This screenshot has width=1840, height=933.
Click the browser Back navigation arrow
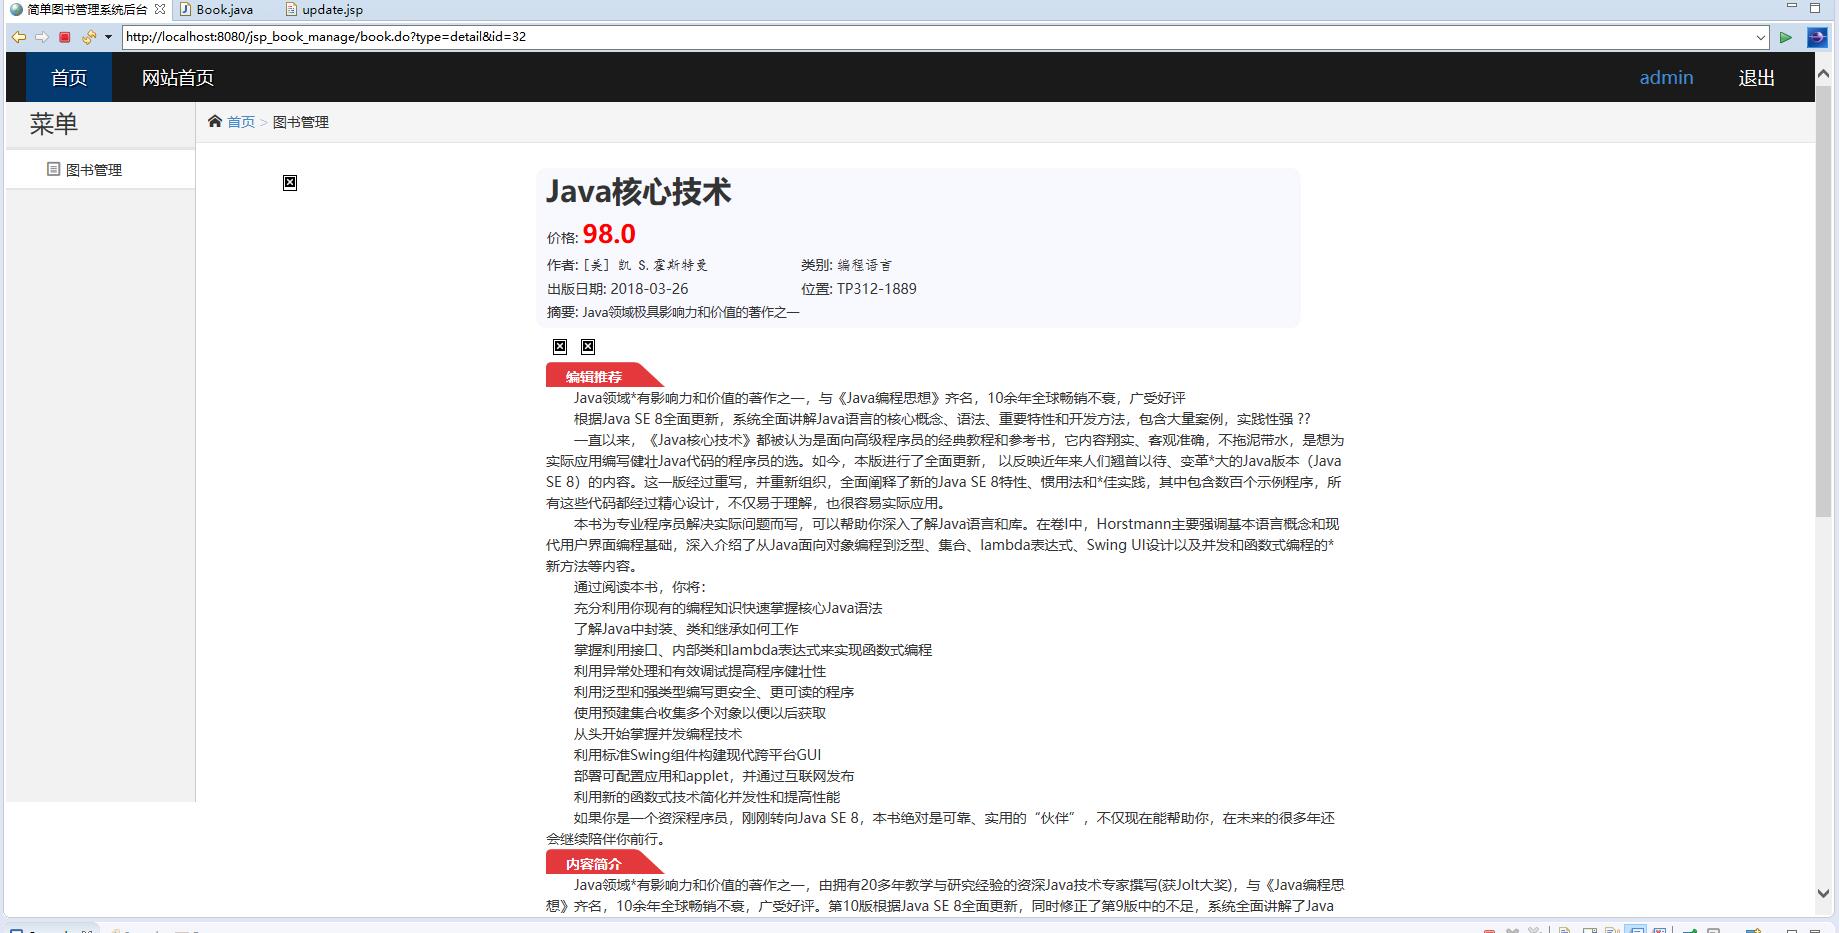(x=19, y=37)
